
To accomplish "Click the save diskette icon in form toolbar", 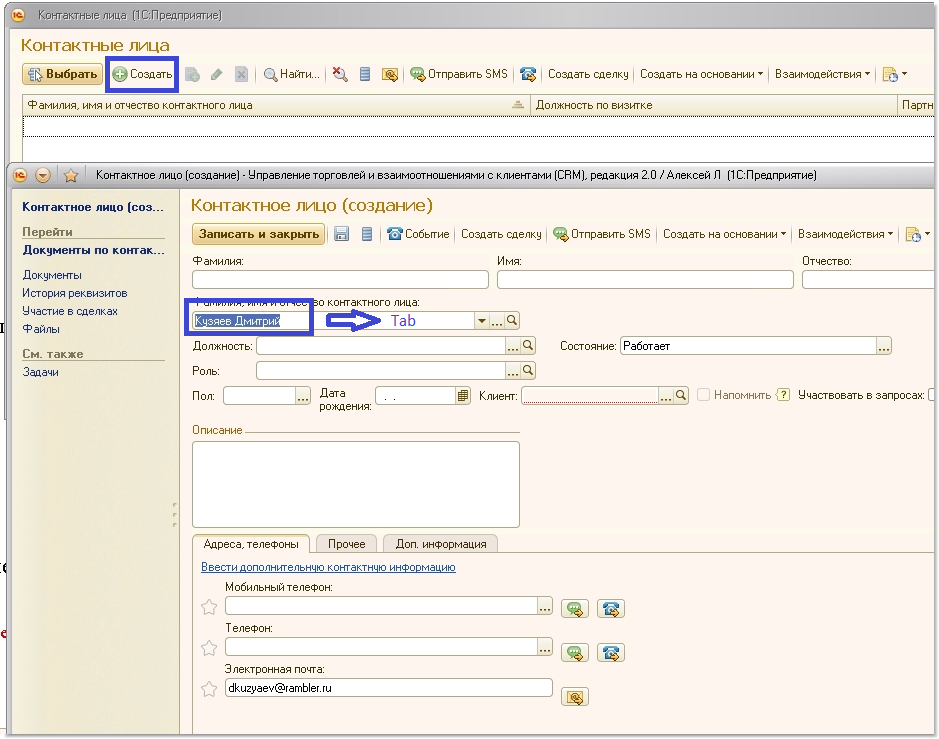I will coord(342,234).
